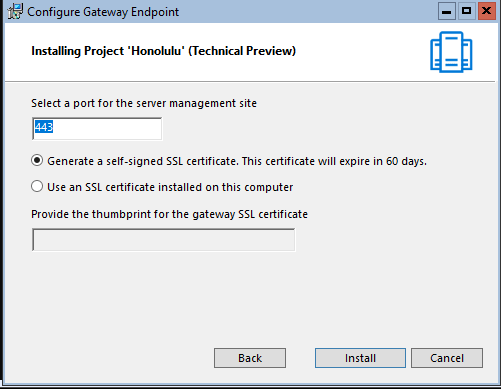Minimize the Configure Gateway Endpoint window
Viewport: 501px width, 389px height.
(x=447, y=11)
